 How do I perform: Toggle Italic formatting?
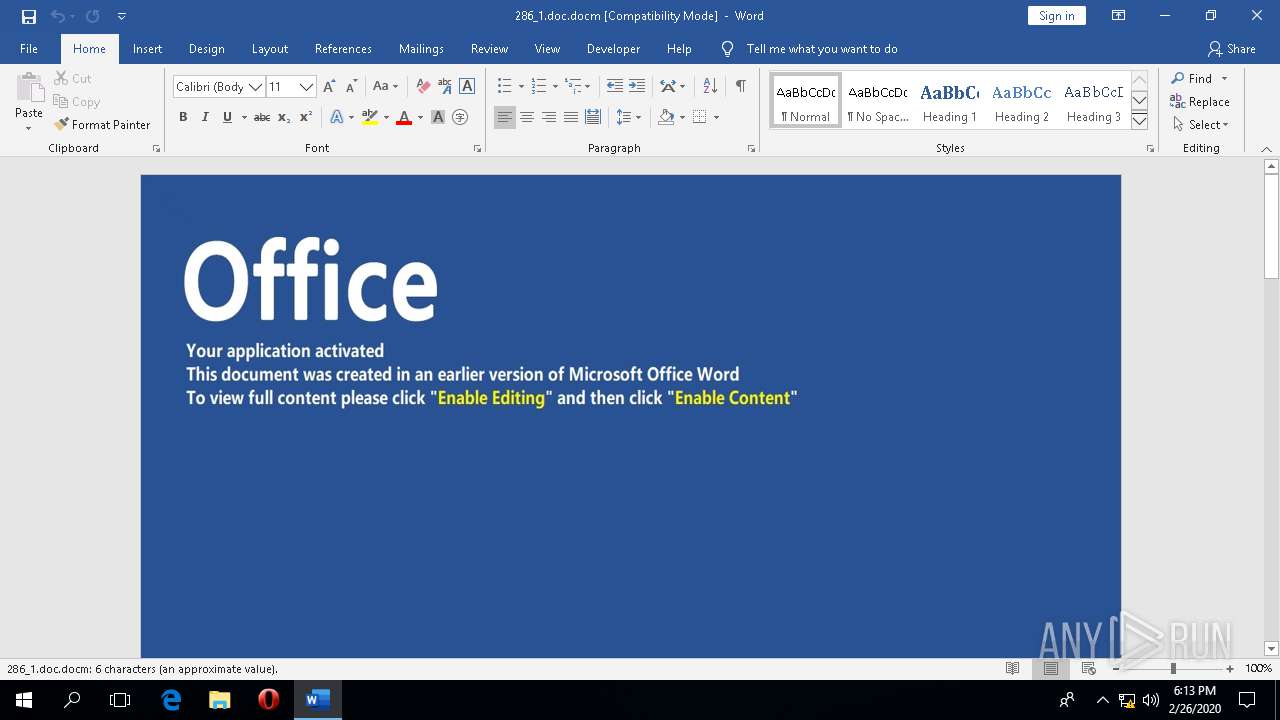tap(205, 117)
